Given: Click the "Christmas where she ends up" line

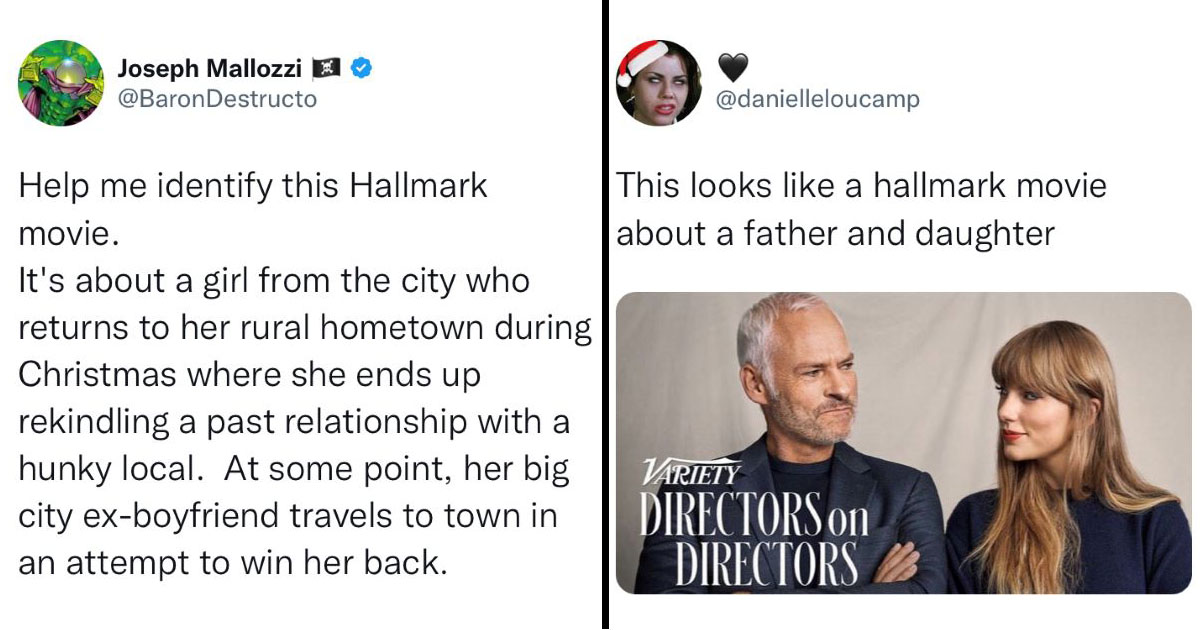Looking at the screenshot, I should tap(249, 375).
